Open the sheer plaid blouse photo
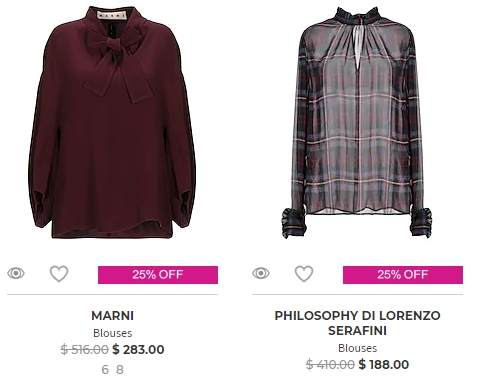The height and width of the screenshot is (376, 478). (x=357, y=122)
